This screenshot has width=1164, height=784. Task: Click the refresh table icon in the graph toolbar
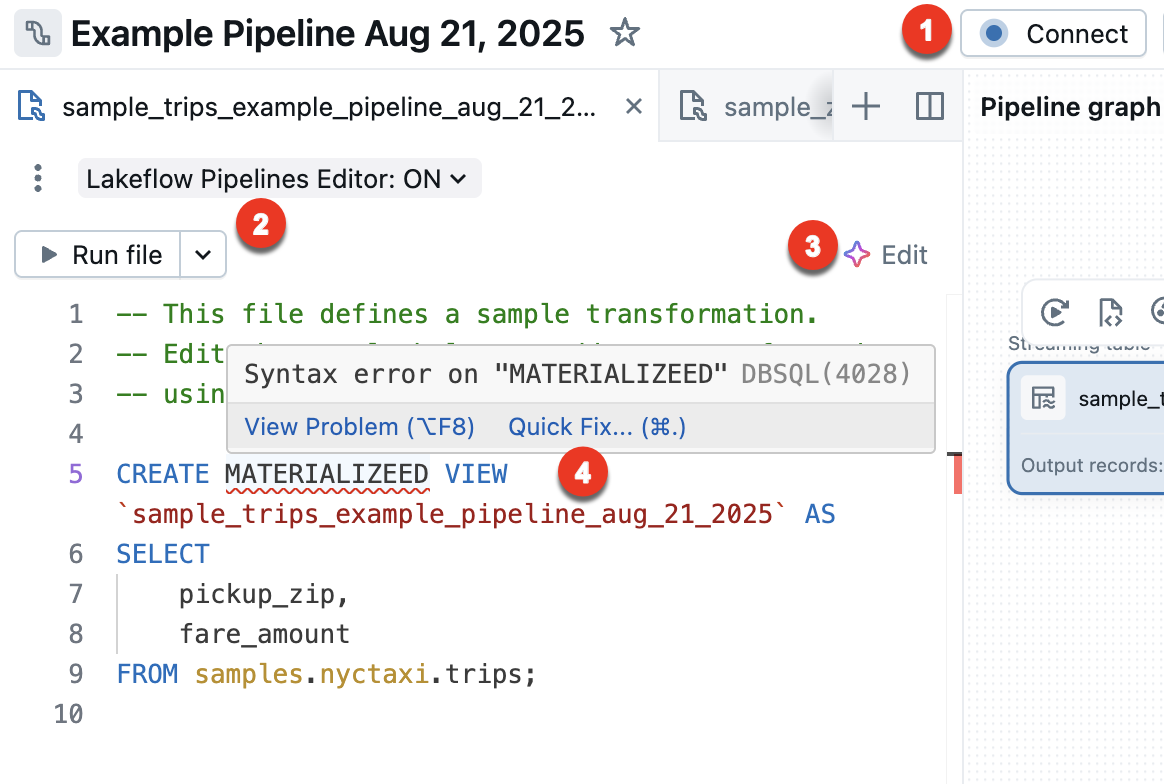coord(1054,313)
